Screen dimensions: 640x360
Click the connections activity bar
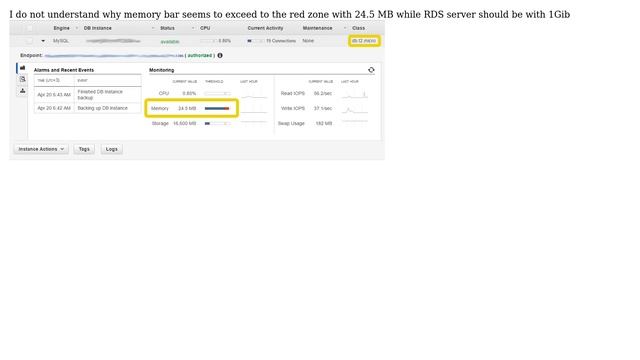(255, 41)
